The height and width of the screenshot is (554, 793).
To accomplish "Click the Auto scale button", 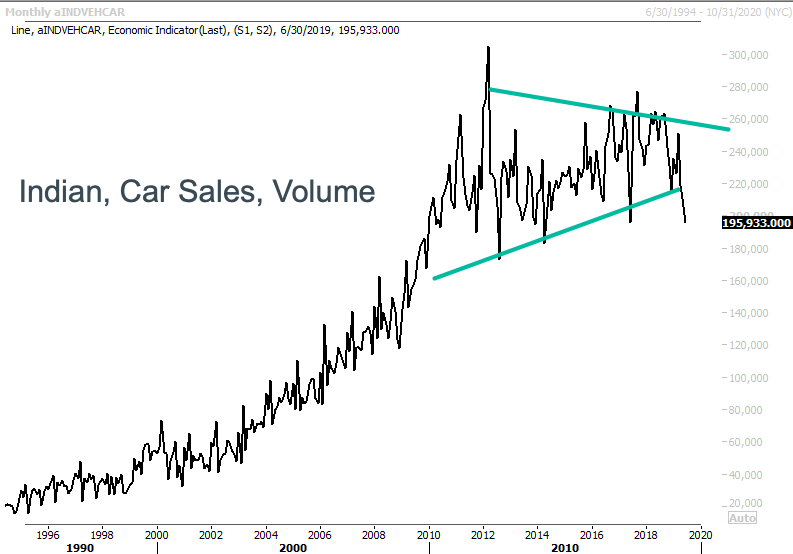I will point(742,518).
